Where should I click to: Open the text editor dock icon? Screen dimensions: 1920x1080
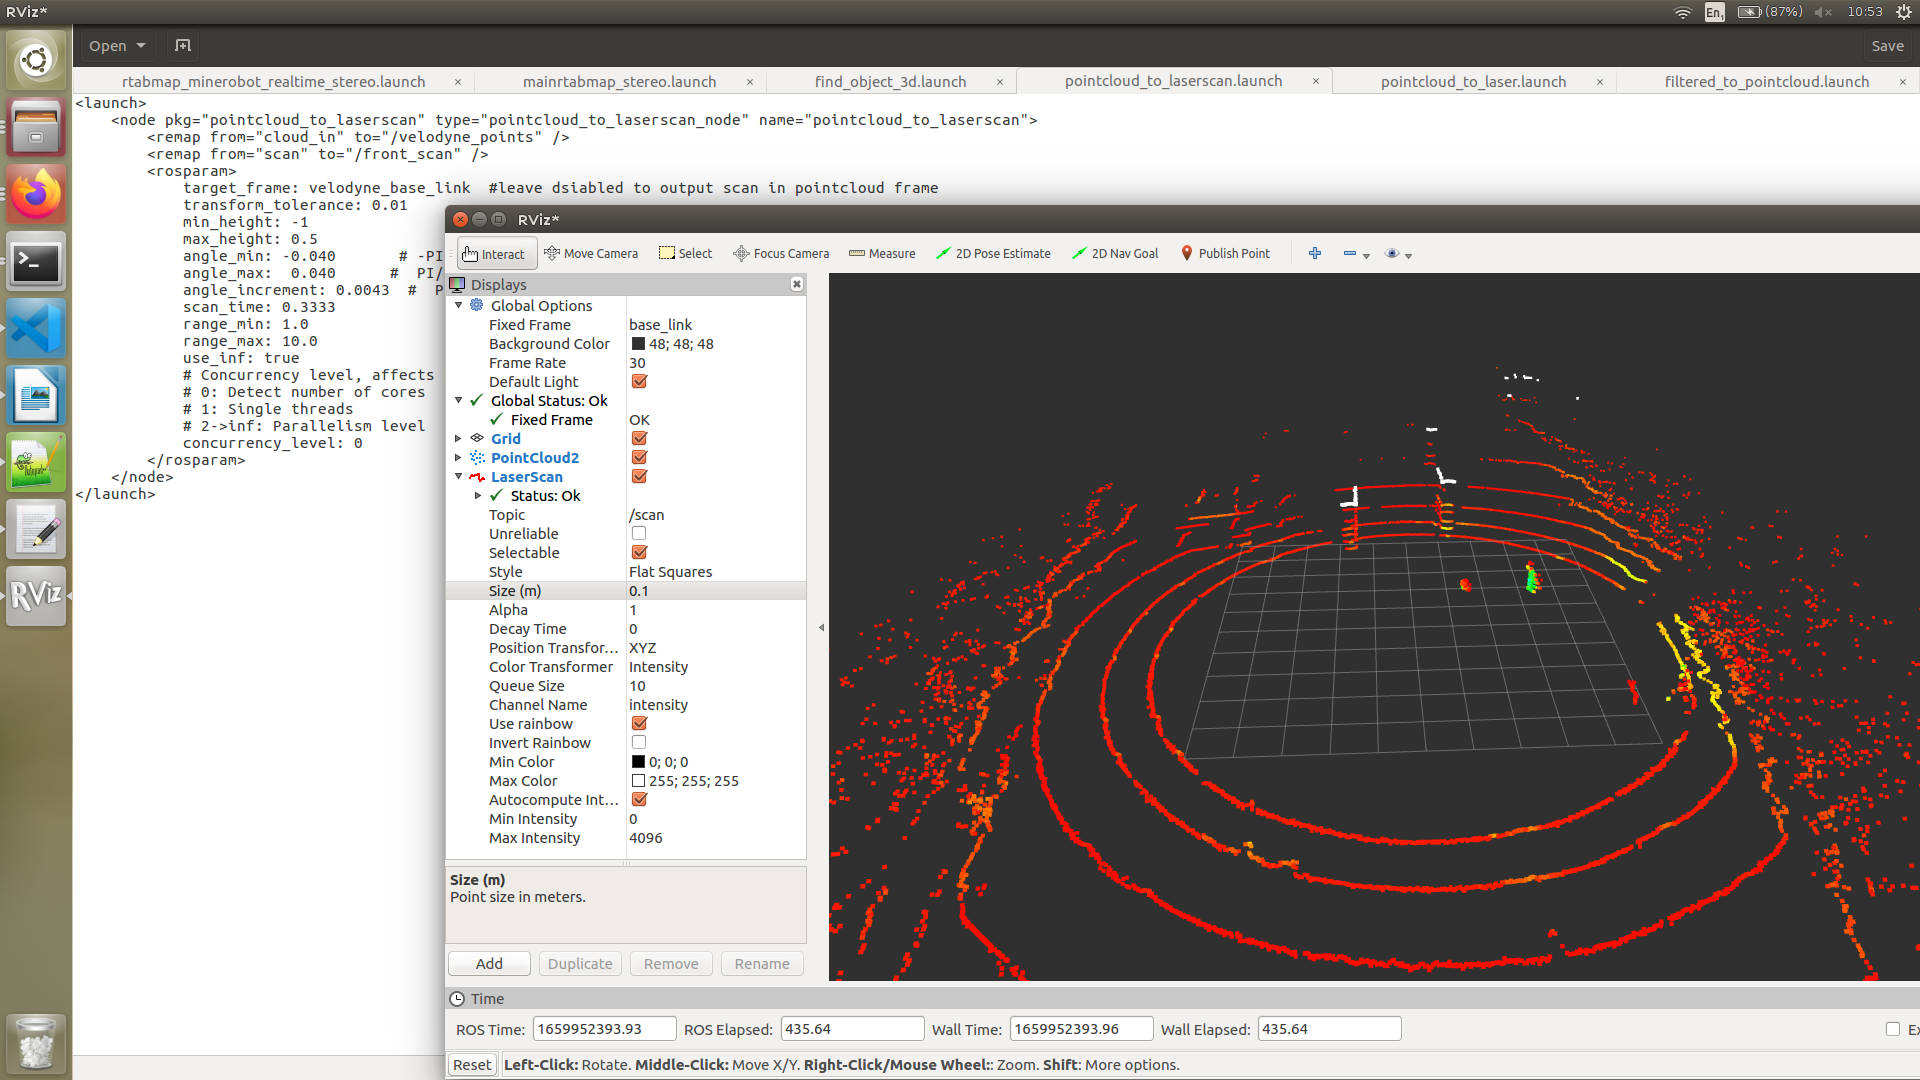click(36, 529)
